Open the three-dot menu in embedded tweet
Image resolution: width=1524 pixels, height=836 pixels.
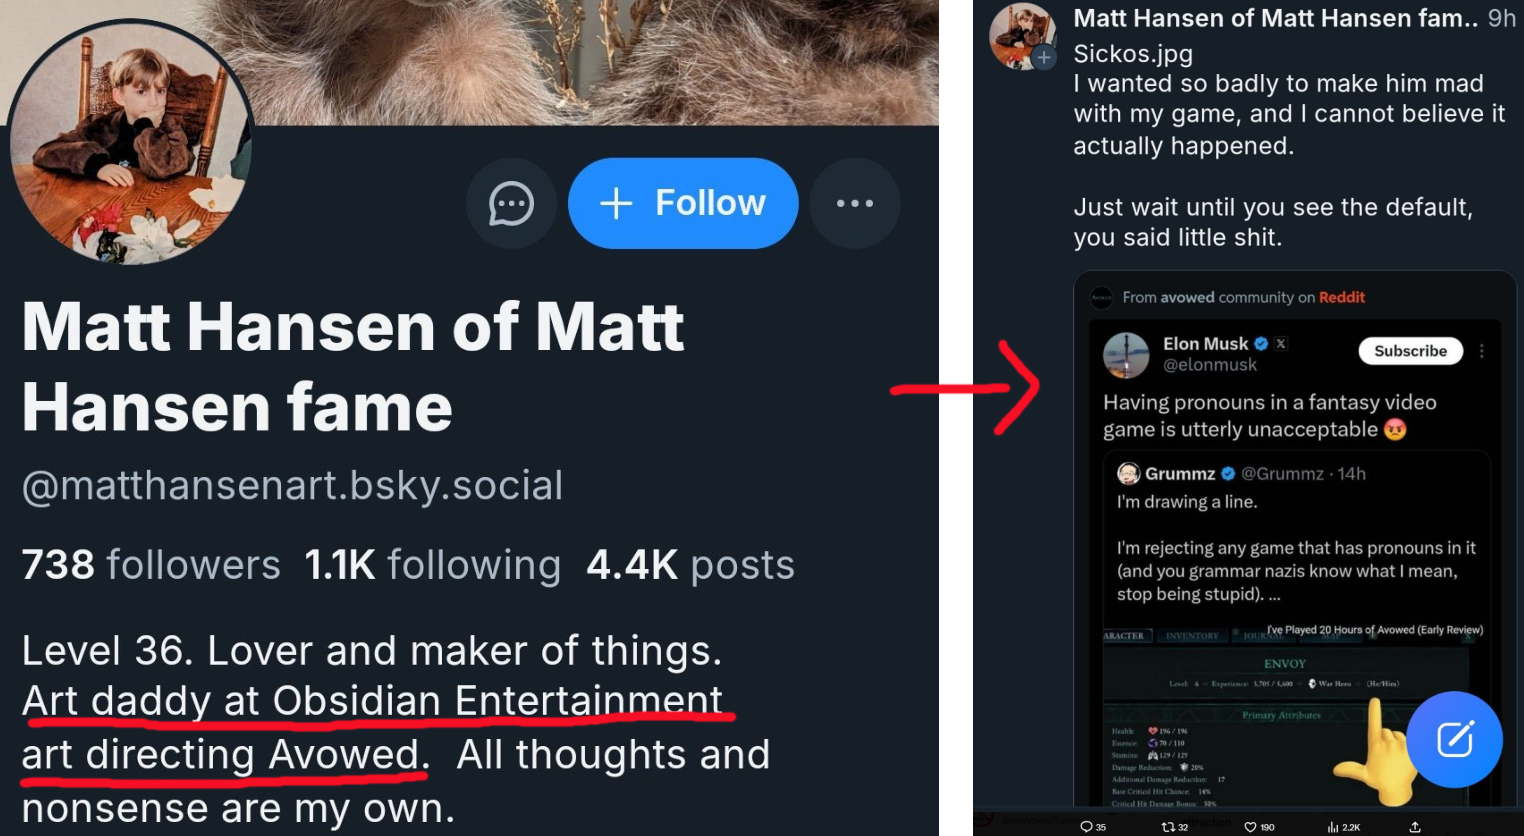point(1482,351)
